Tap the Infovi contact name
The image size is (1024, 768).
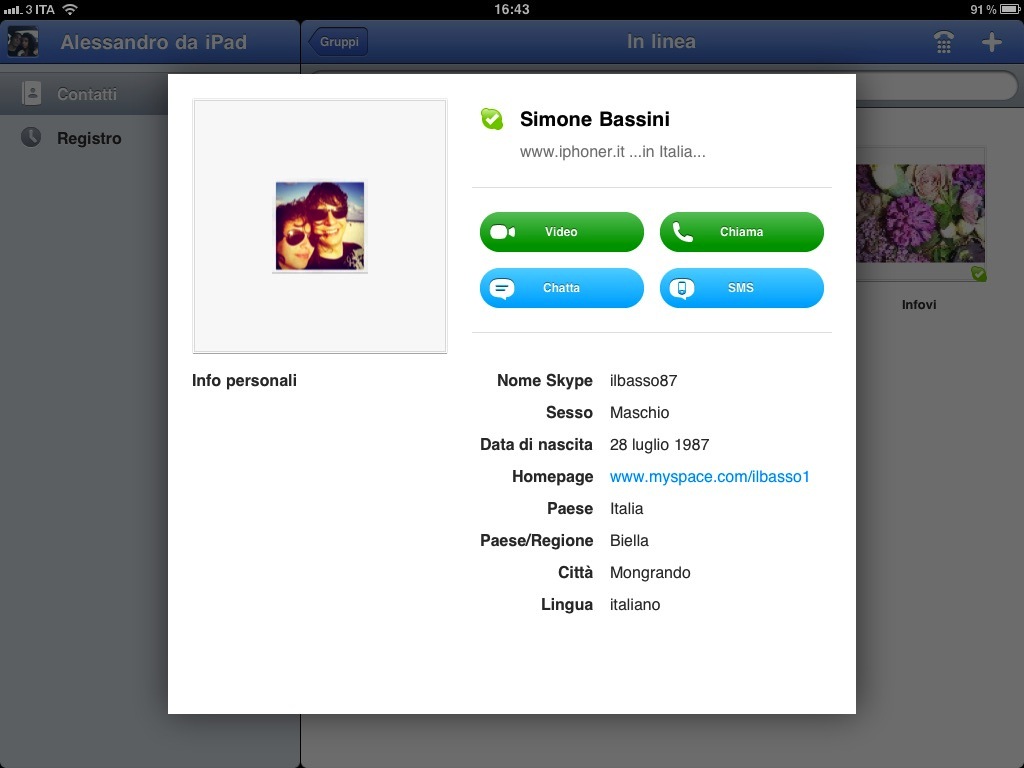(919, 304)
